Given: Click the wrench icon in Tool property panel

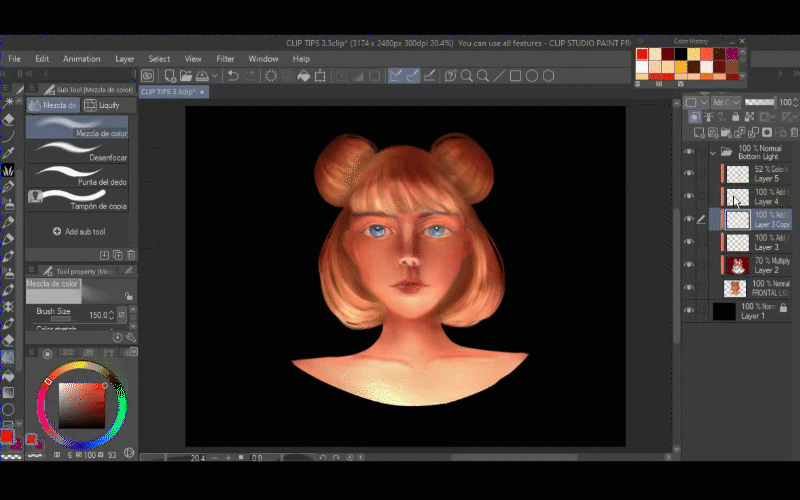Looking at the screenshot, I should 130,337.
